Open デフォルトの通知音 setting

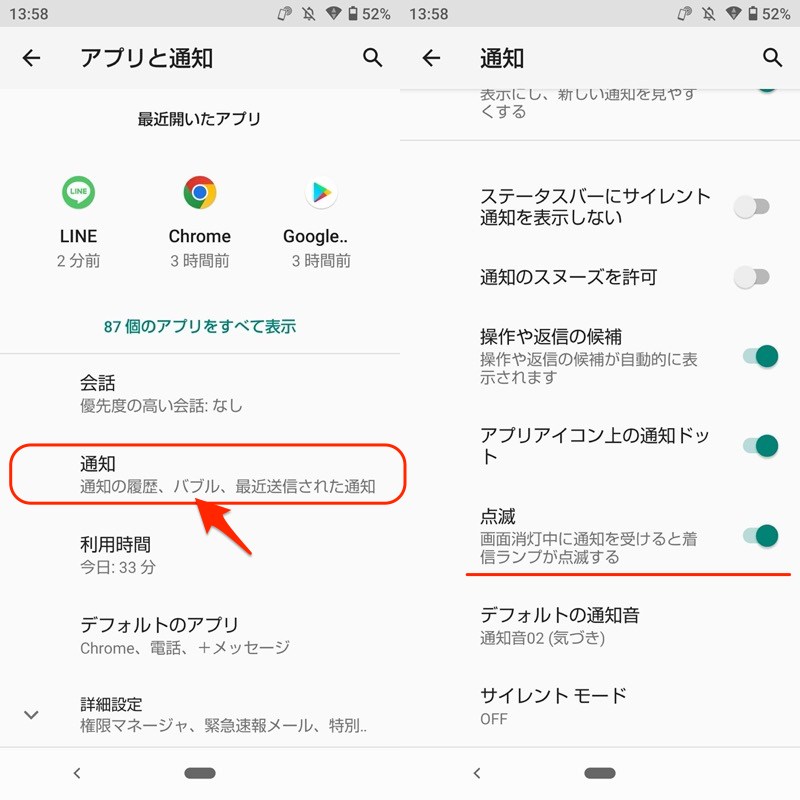coord(600,626)
